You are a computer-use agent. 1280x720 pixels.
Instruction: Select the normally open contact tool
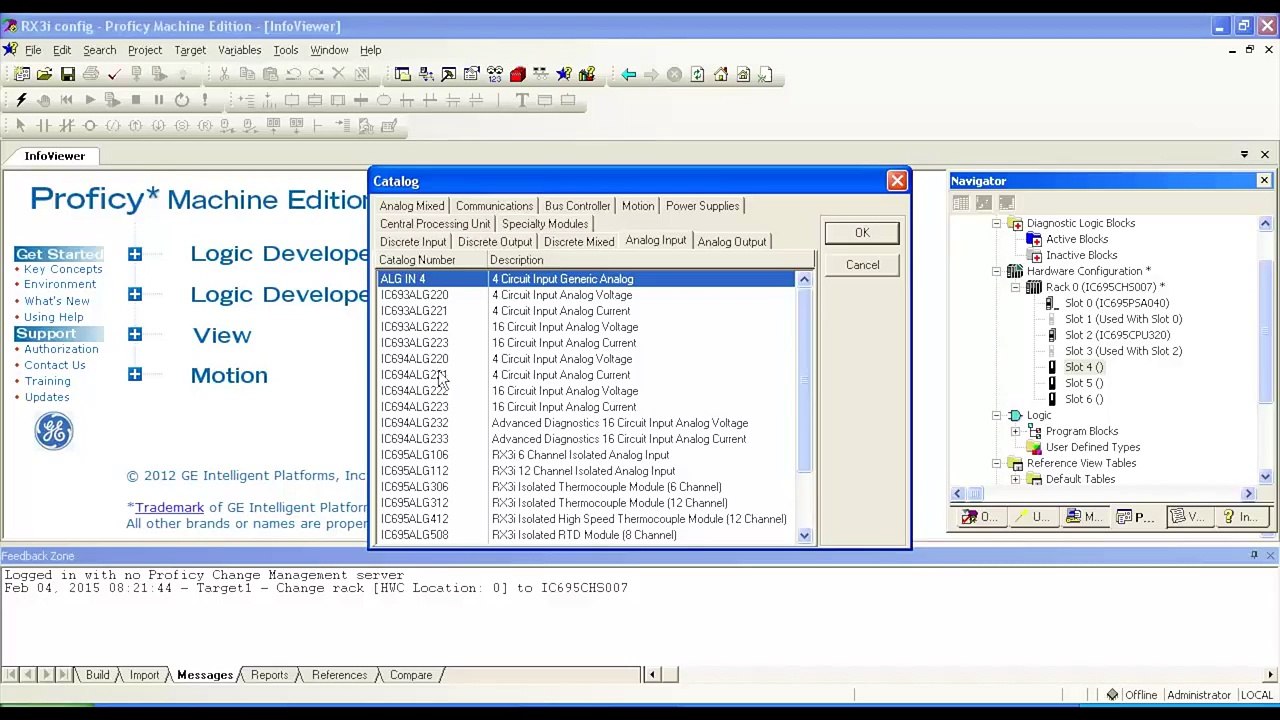pos(43,125)
